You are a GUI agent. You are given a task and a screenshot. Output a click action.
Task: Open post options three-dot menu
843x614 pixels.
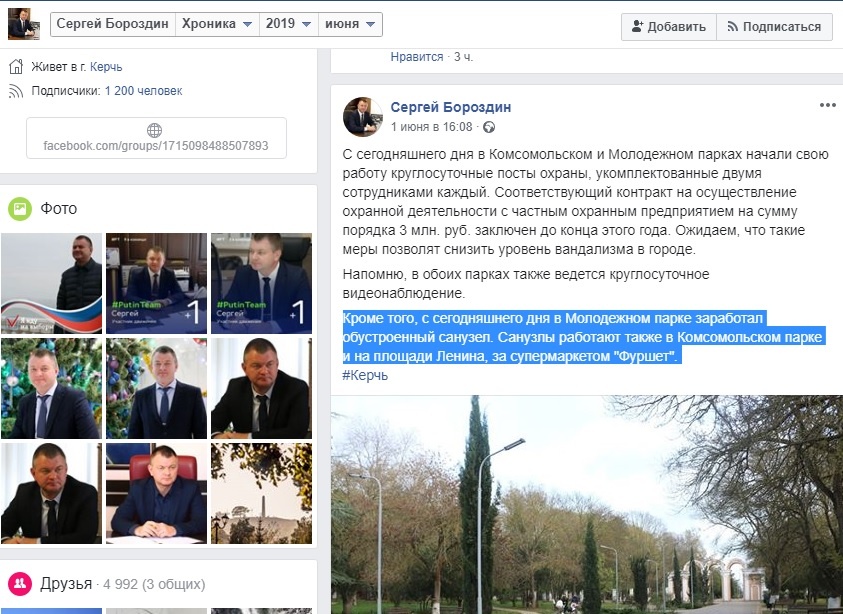[827, 105]
